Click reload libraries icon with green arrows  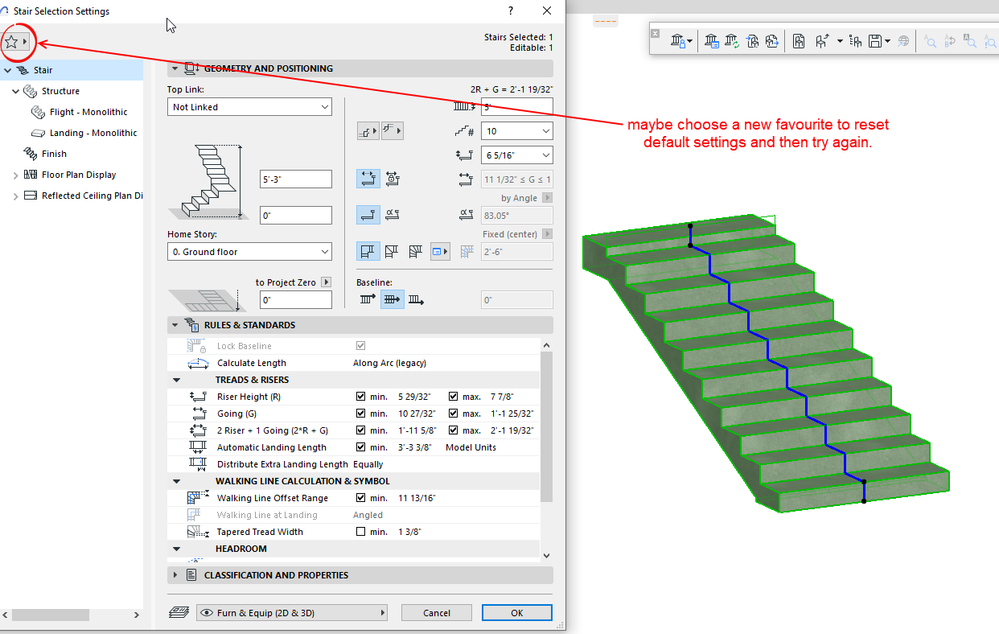point(731,41)
